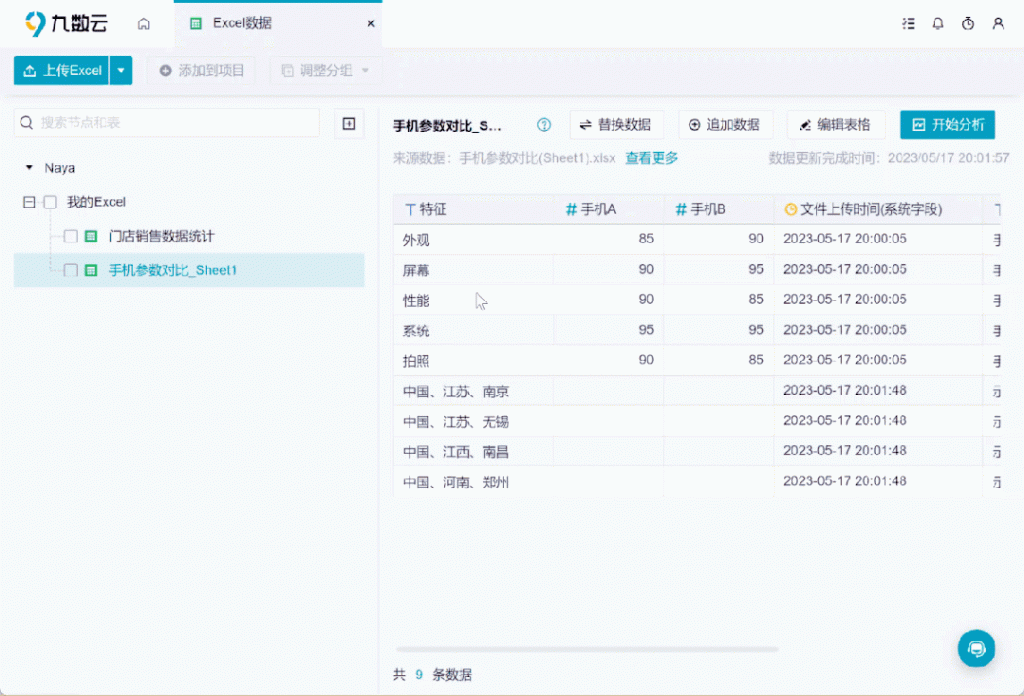This screenshot has height=696, width=1024.
Task: Click the horizontal scrollbar below the table
Action: point(586,649)
